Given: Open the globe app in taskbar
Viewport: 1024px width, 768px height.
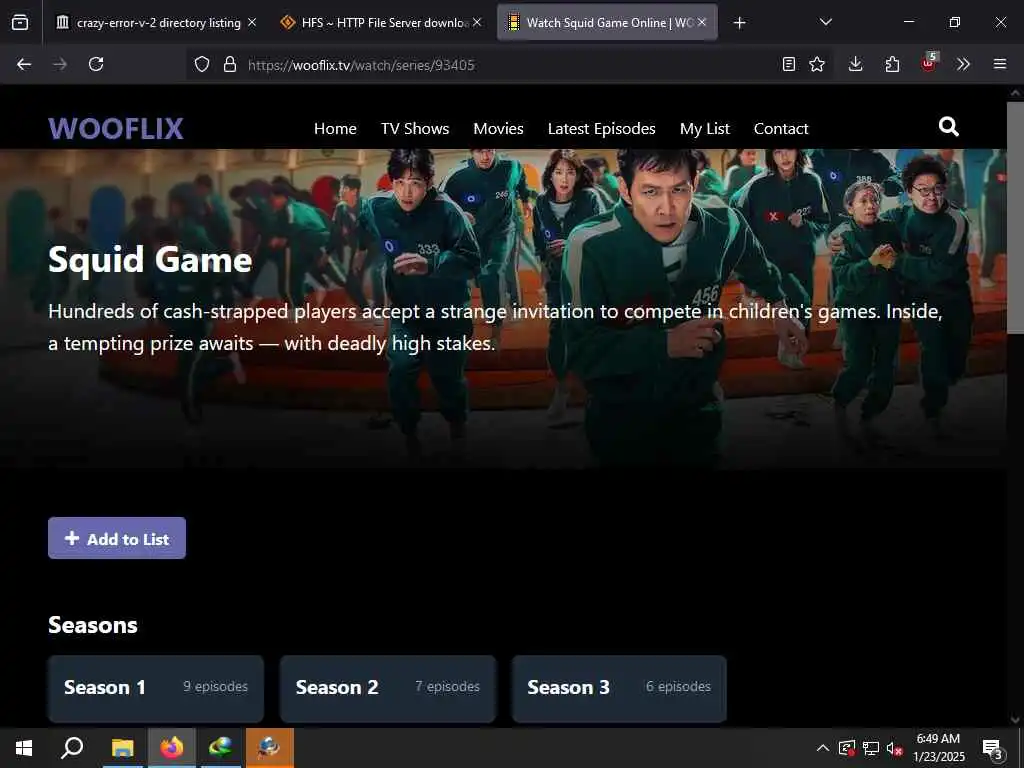Looking at the screenshot, I should [221, 748].
